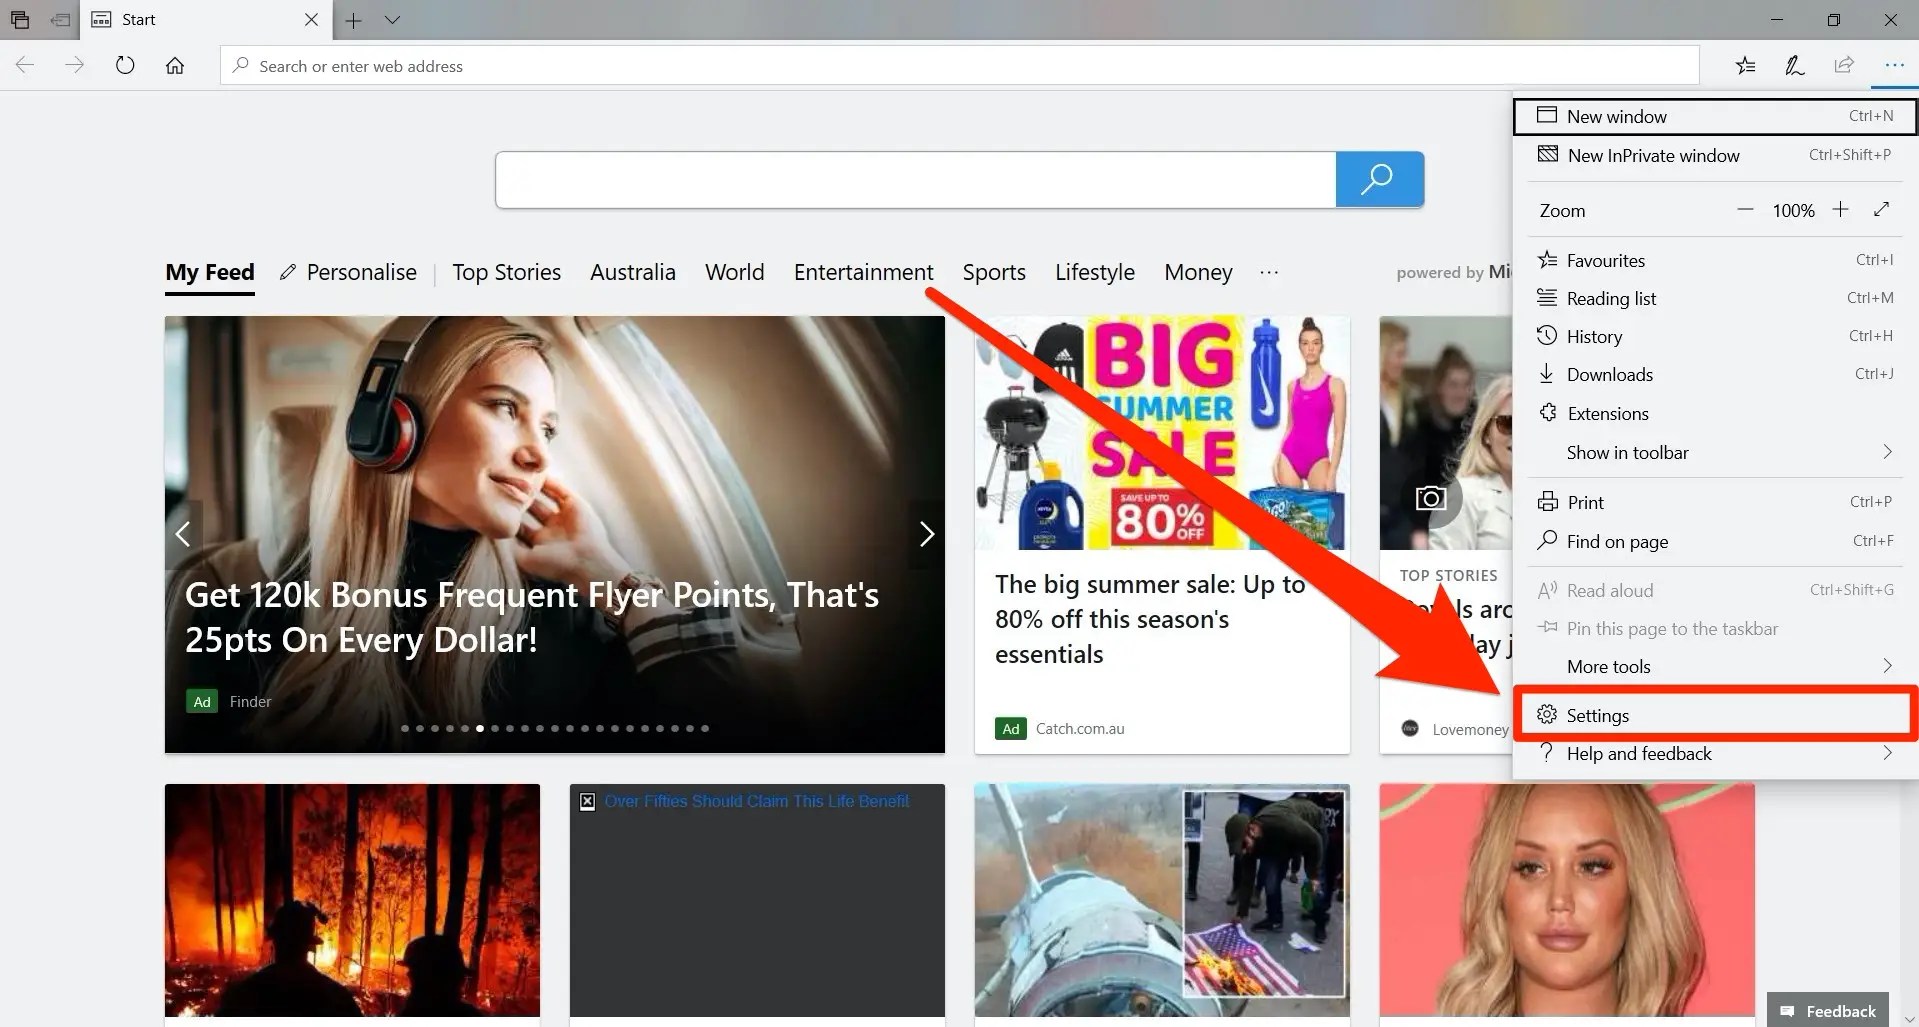Open a new tab with plus button

click(x=353, y=20)
